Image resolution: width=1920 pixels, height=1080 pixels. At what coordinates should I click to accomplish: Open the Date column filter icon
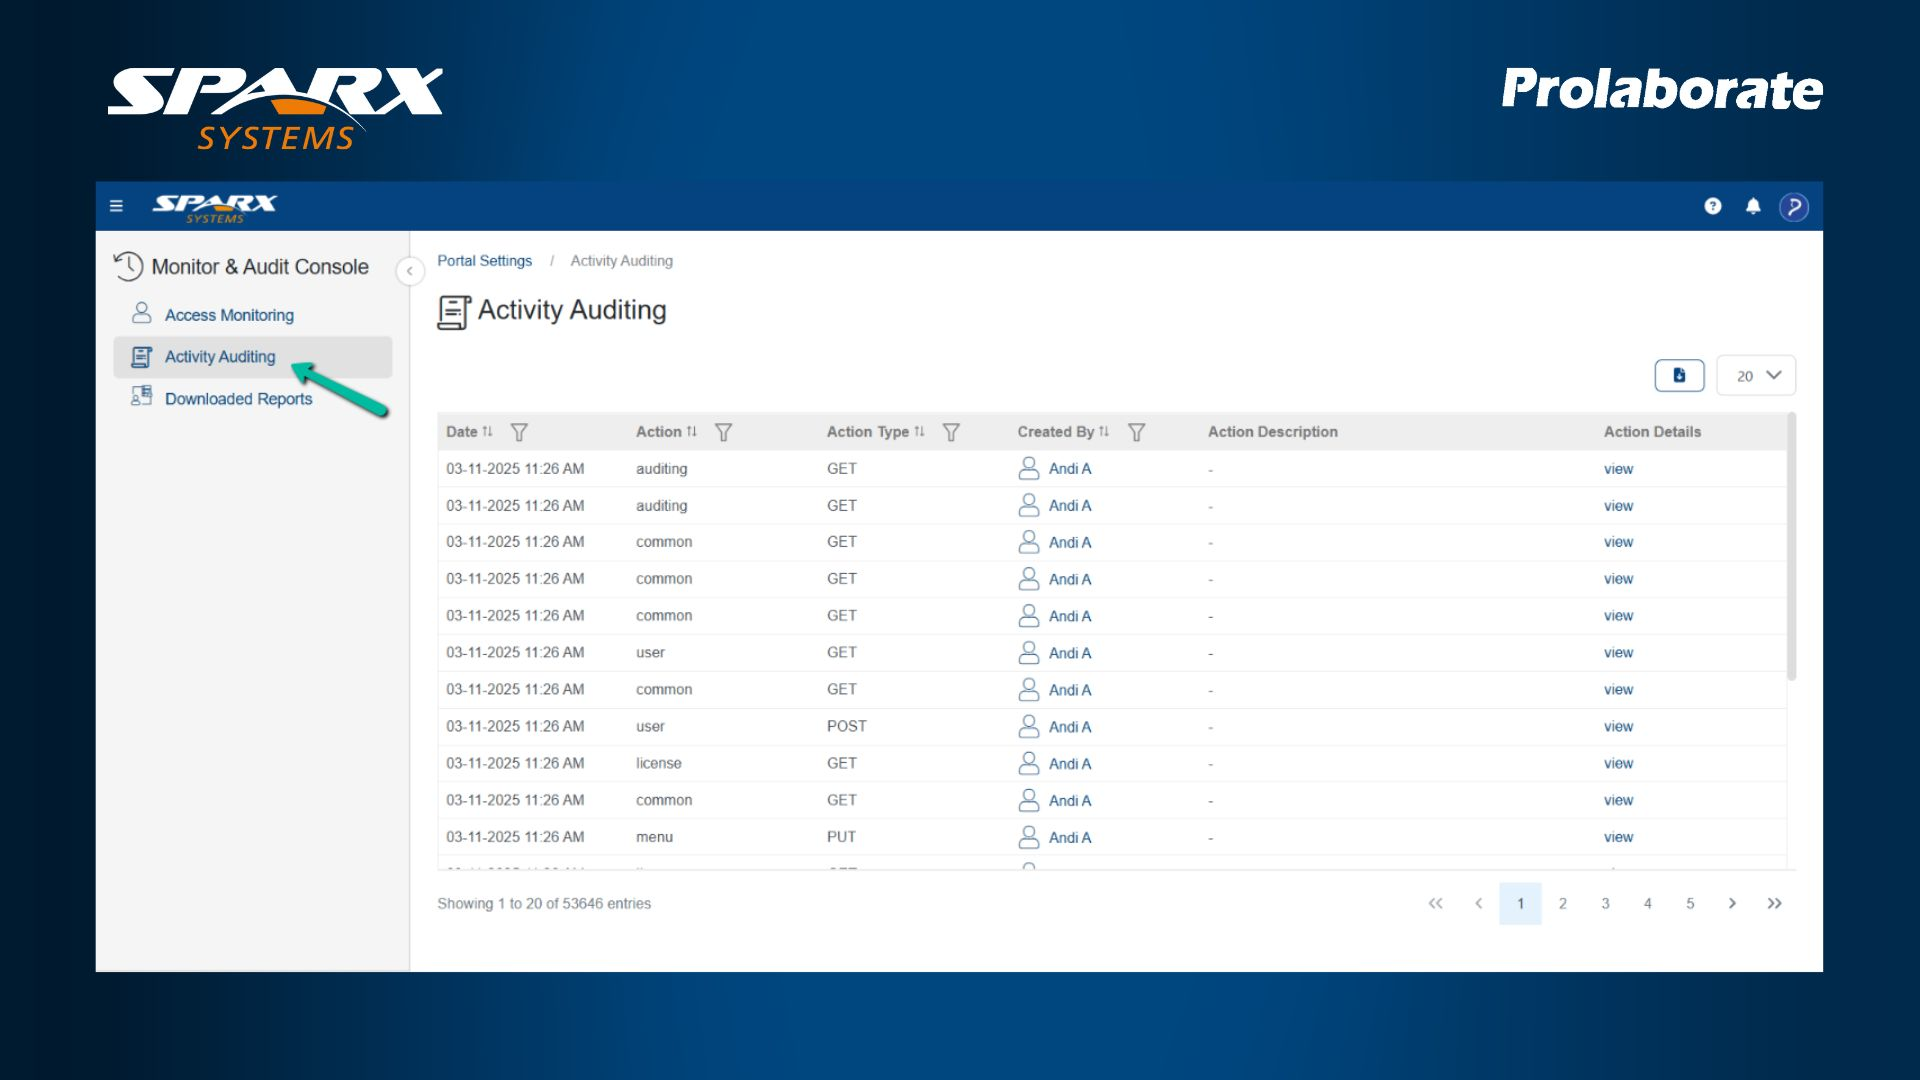click(x=519, y=432)
